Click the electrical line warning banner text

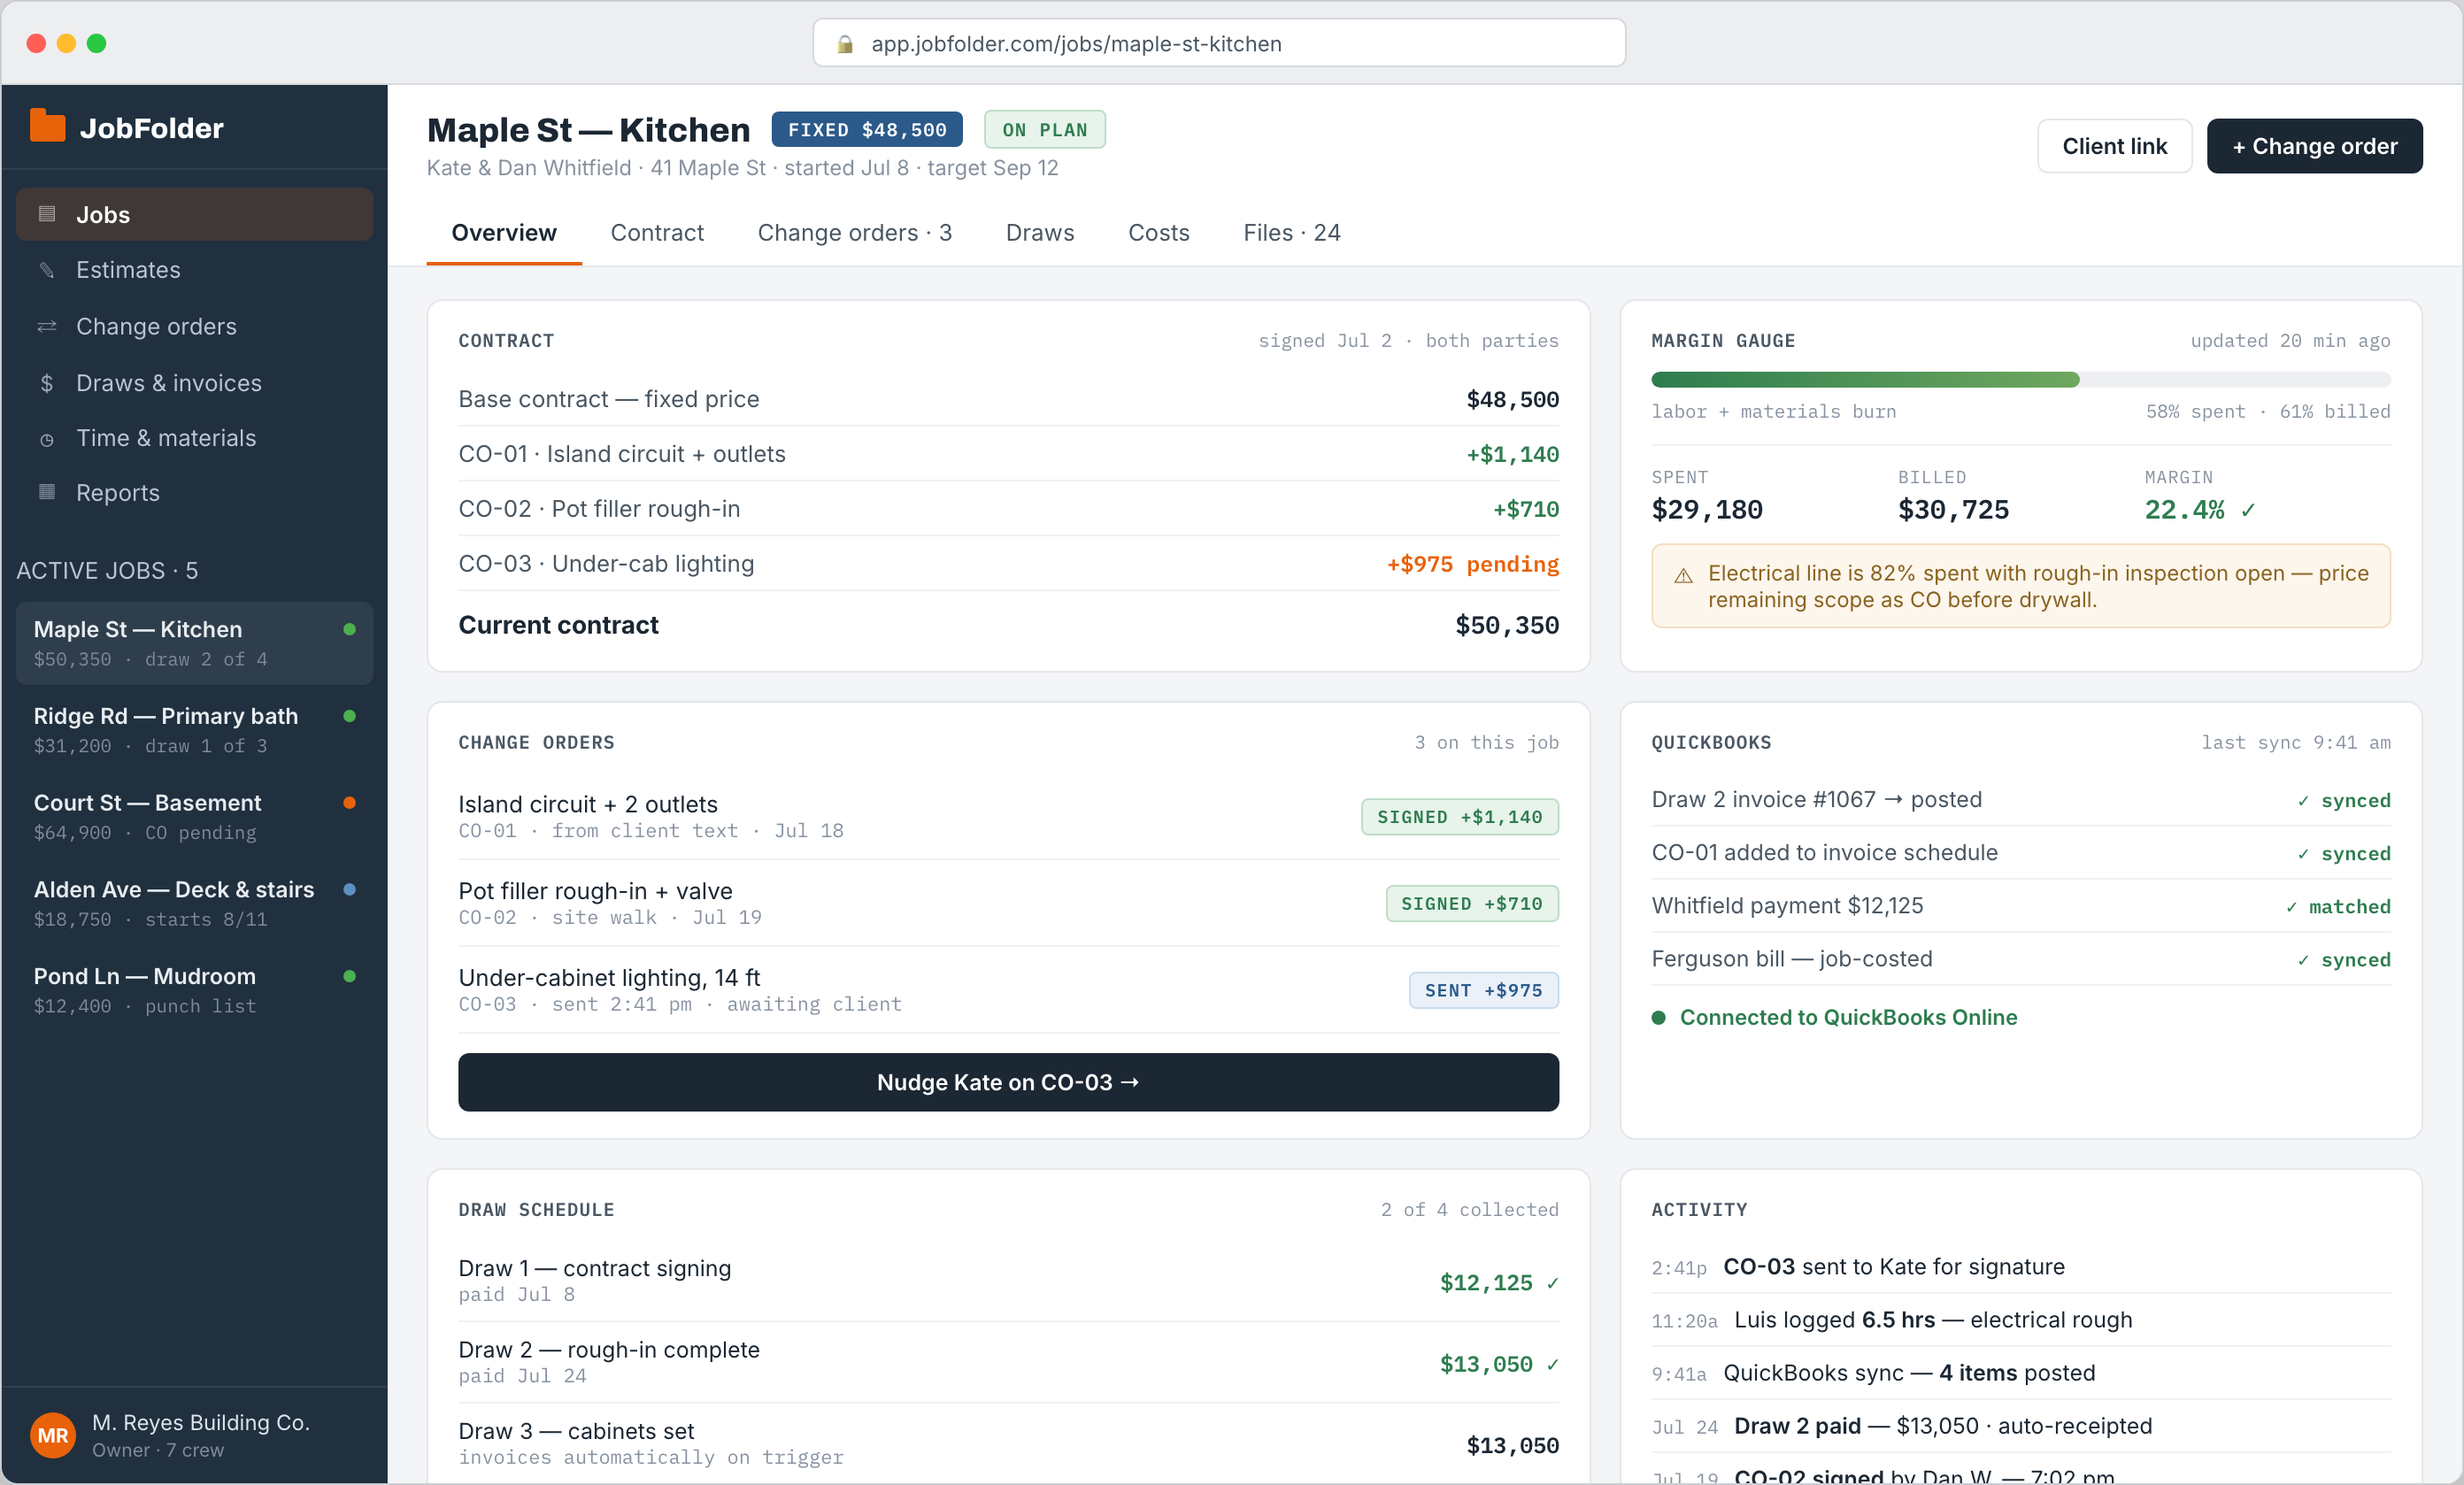(x=2038, y=586)
